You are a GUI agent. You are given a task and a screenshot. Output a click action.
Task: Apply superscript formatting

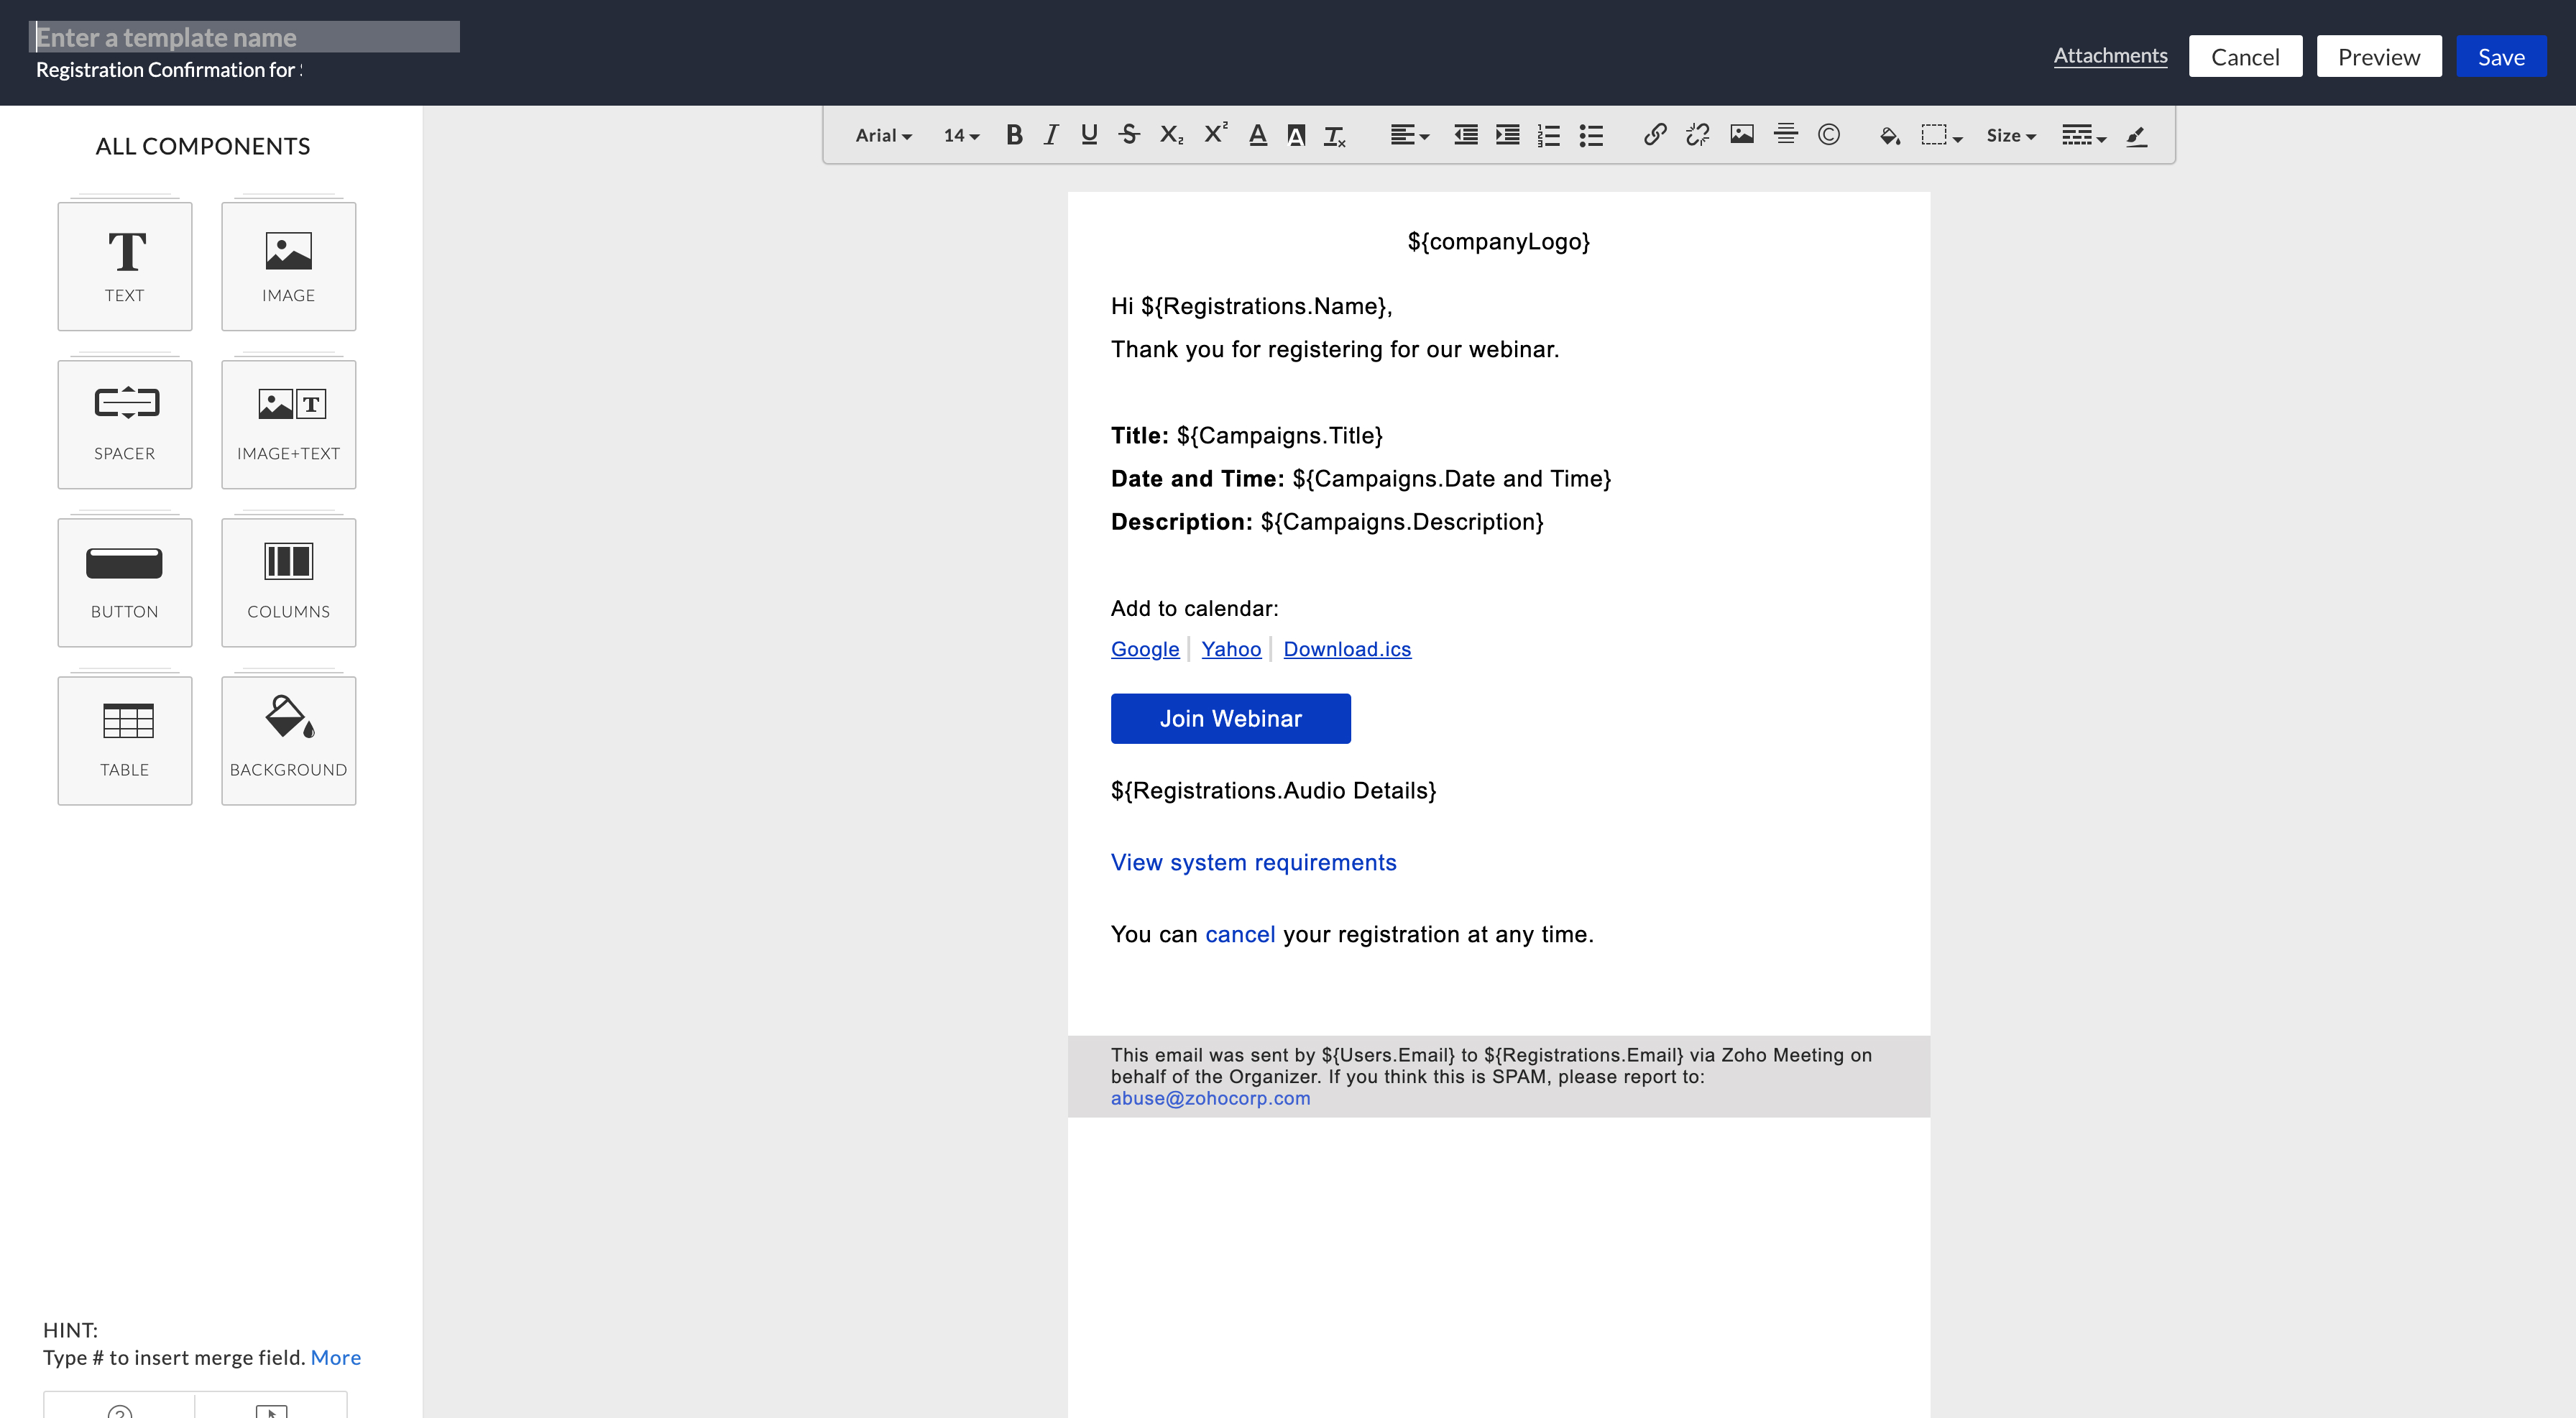[x=1214, y=133]
